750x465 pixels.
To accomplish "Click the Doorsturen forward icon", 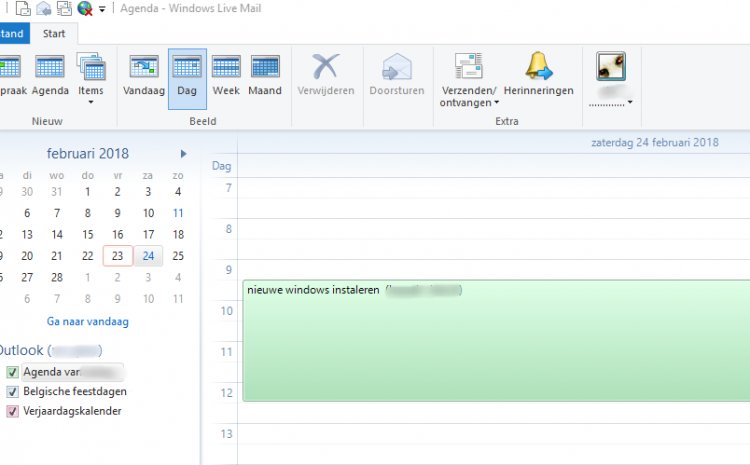I will [396, 76].
